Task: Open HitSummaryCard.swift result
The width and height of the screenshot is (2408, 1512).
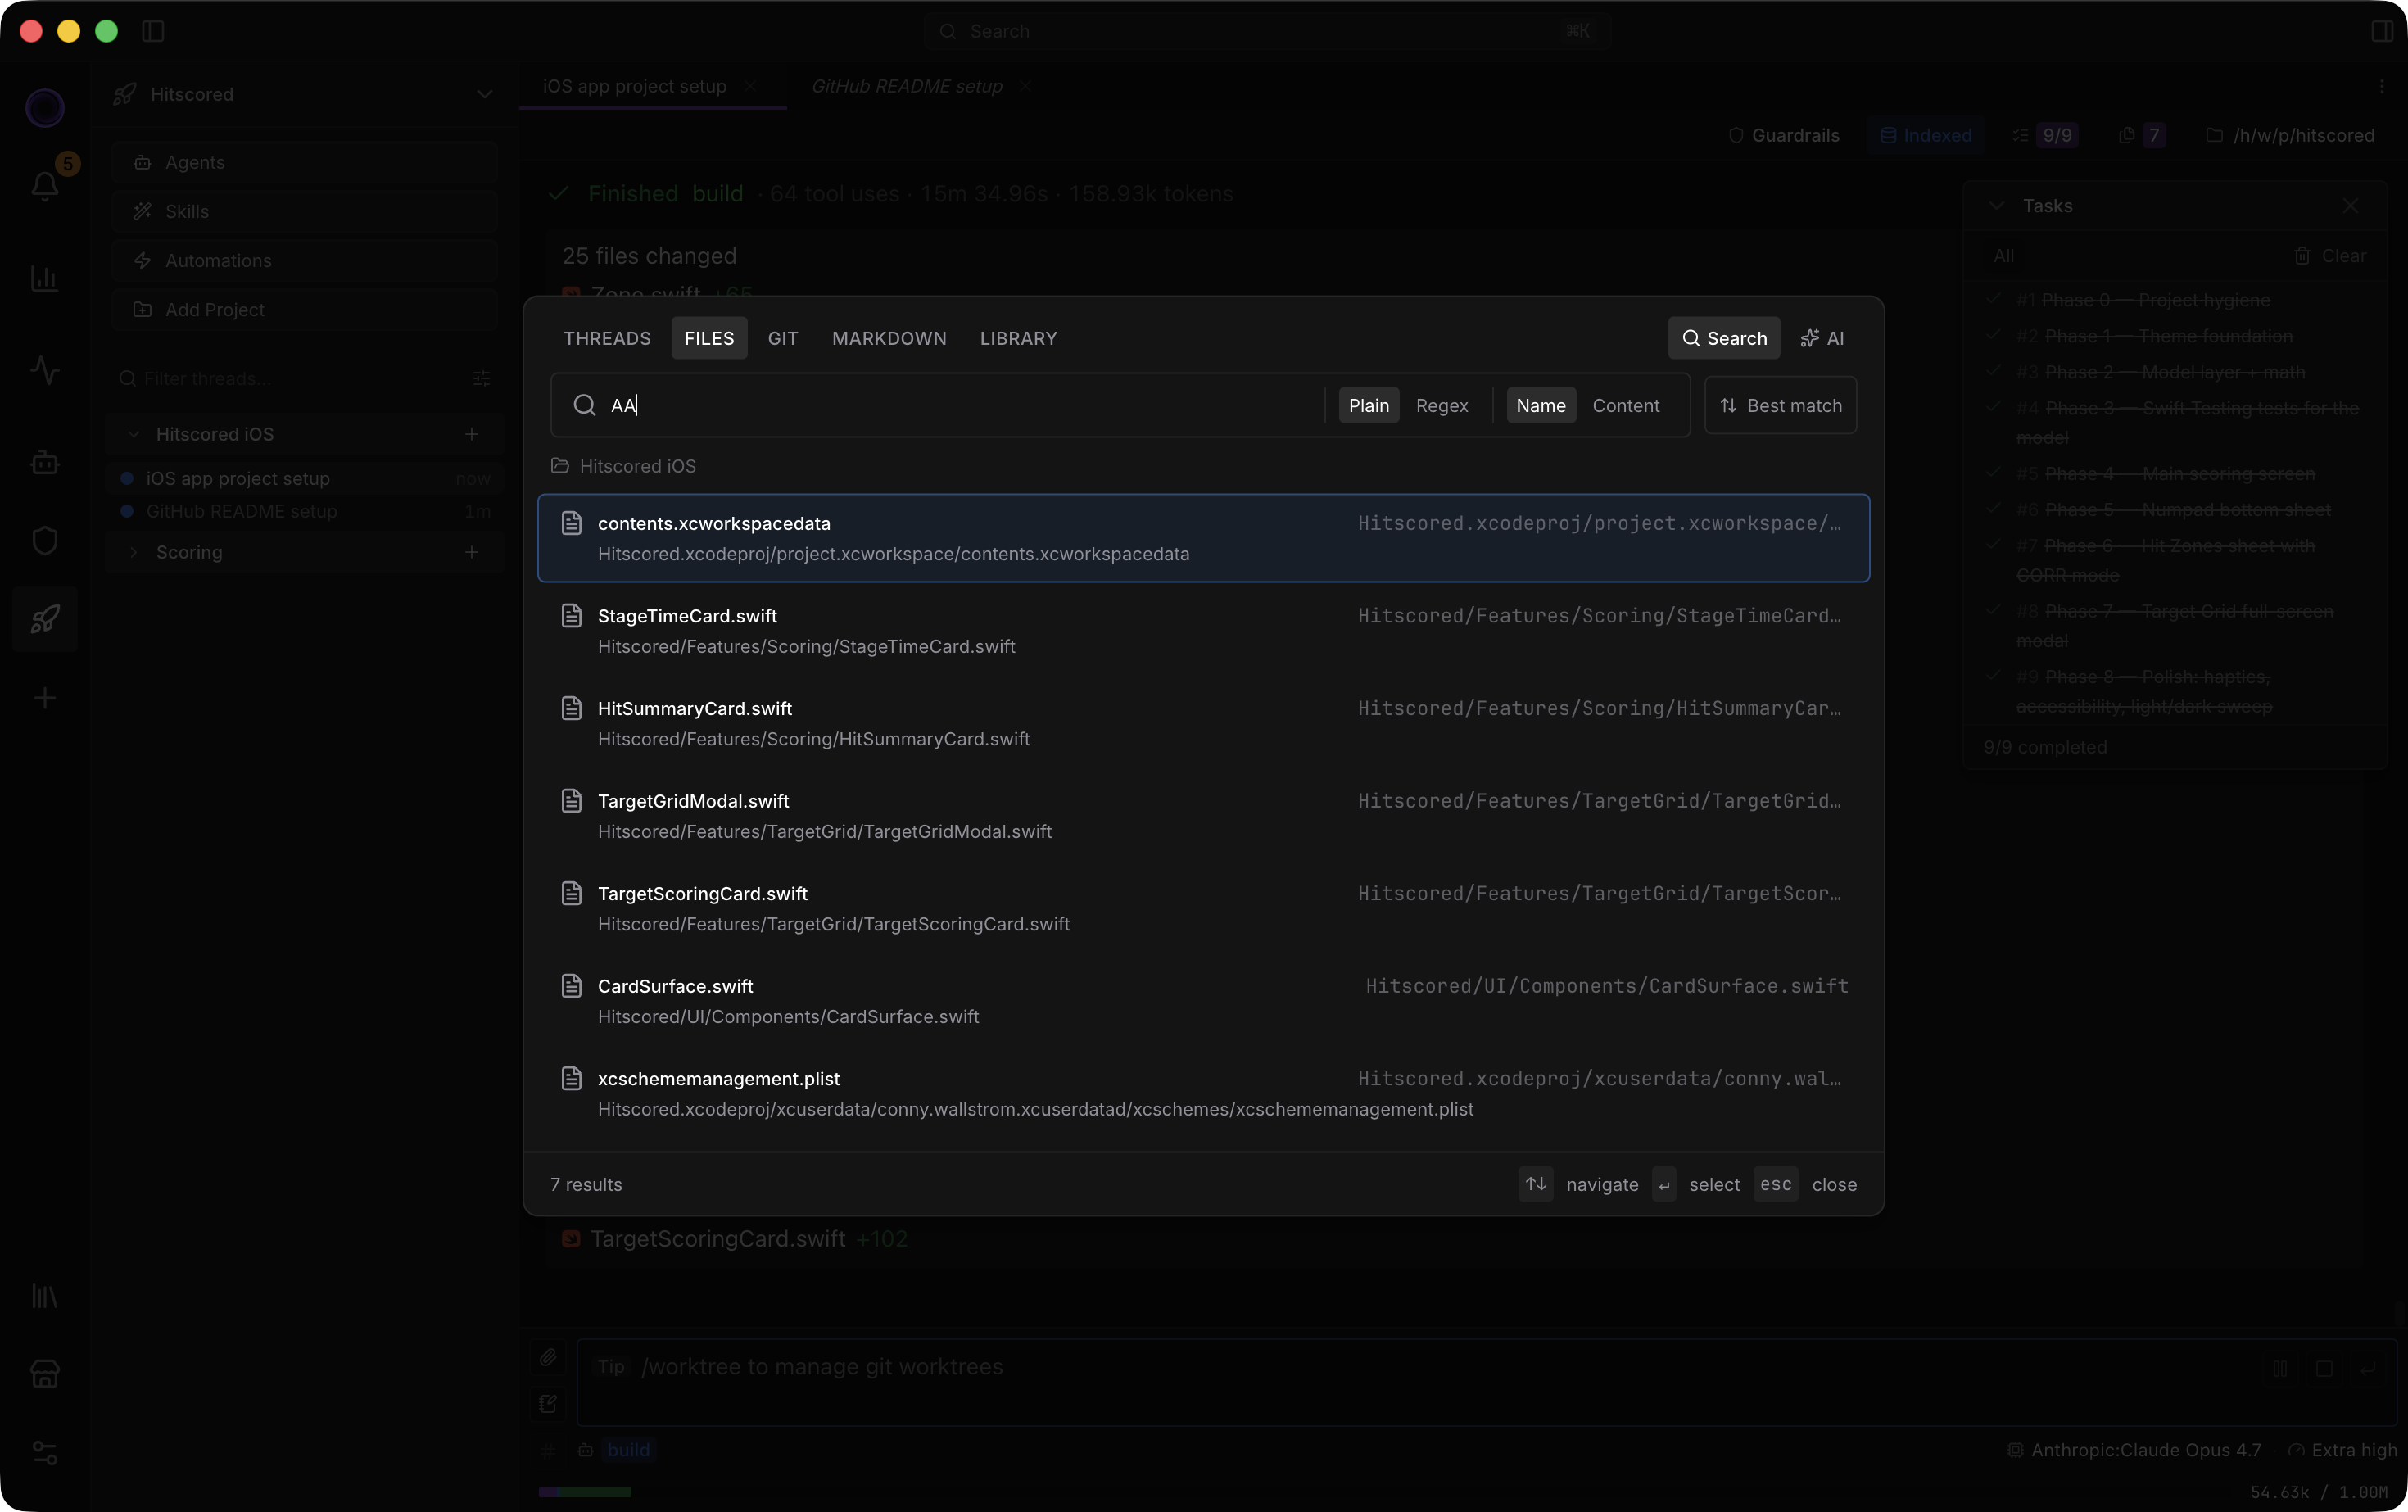Action: click(x=1204, y=723)
